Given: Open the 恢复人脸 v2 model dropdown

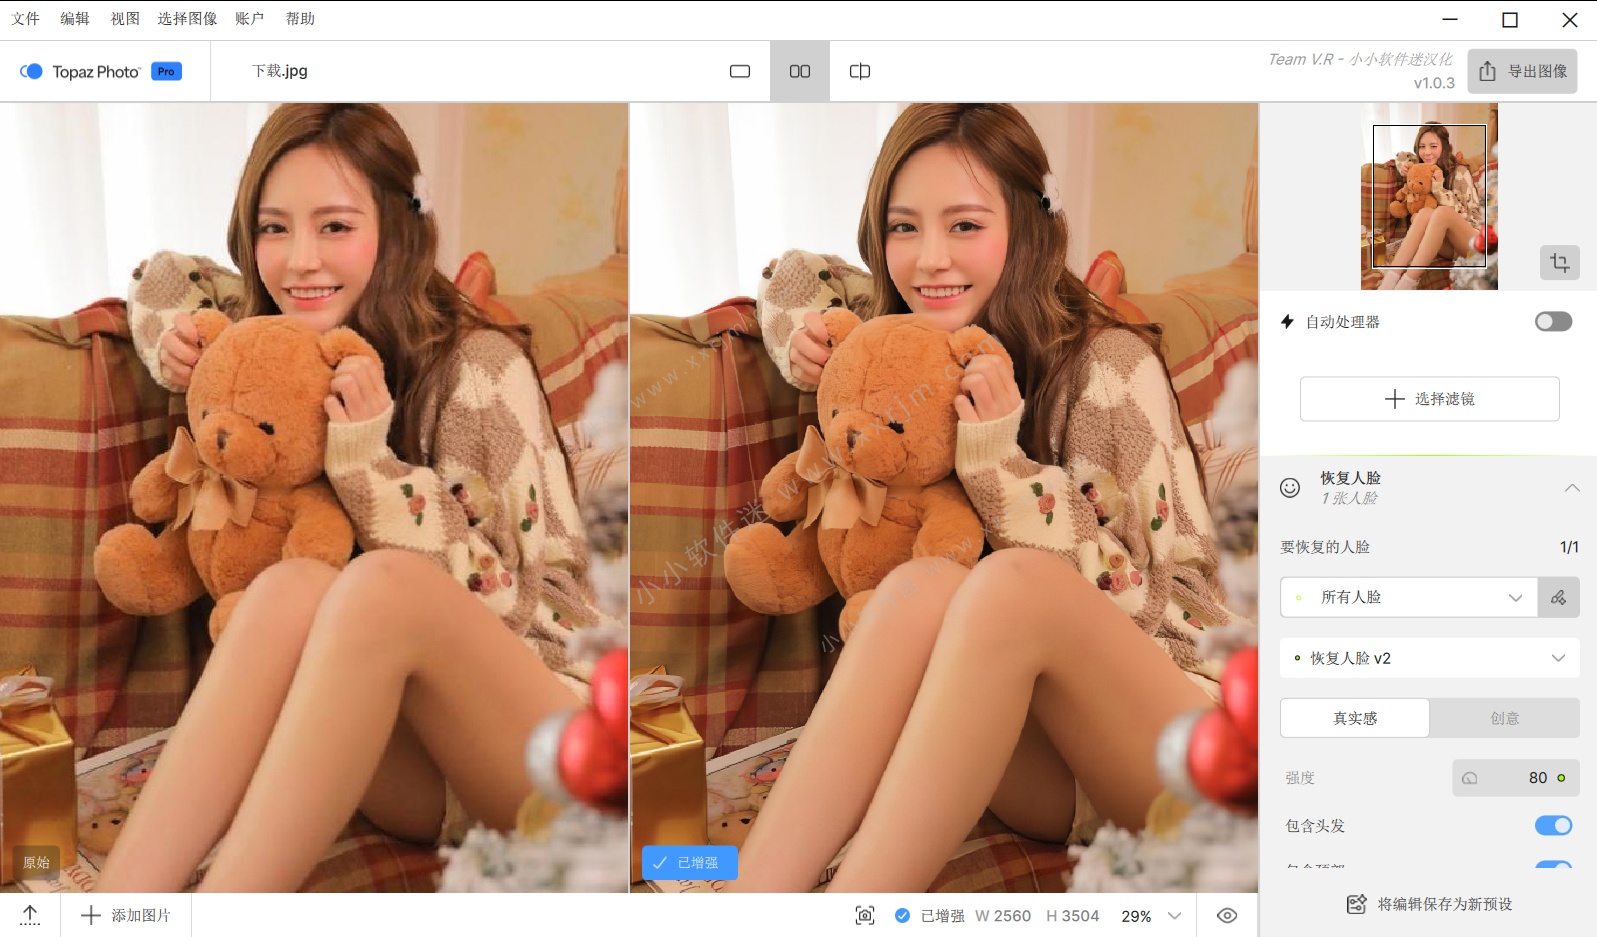Looking at the screenshot, I should click(1430, 658).
